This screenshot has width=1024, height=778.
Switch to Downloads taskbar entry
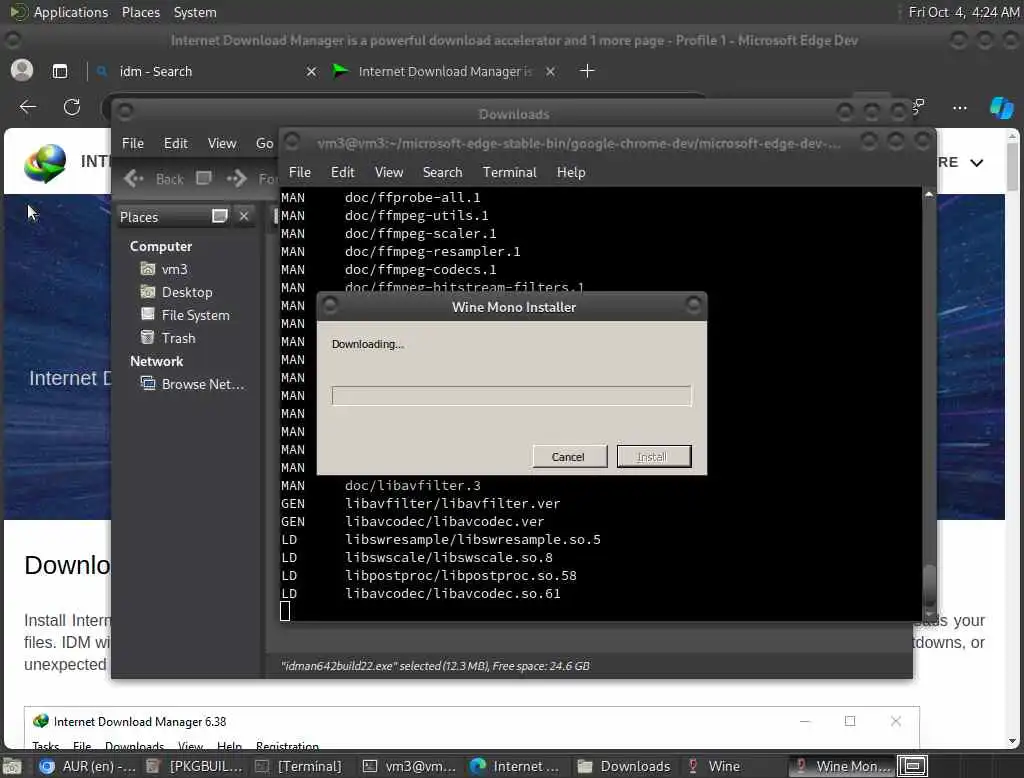click(624, 766)
